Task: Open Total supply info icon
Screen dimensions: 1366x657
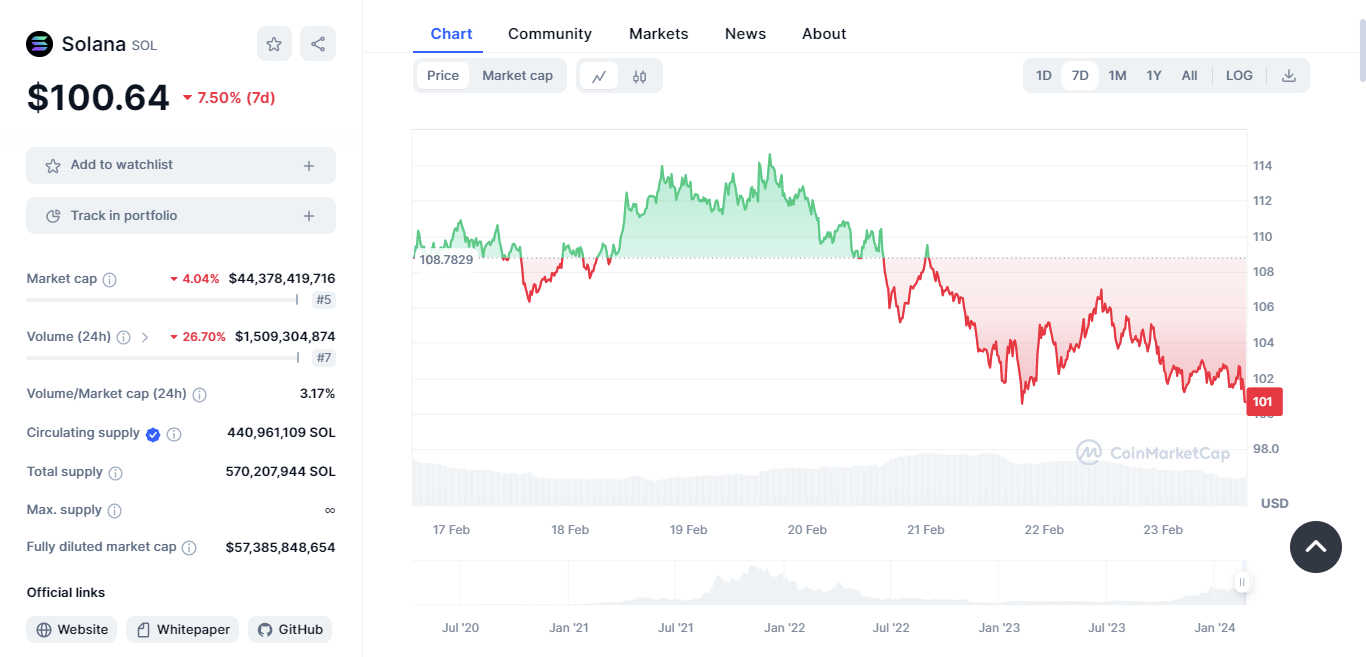Action: tap(115, 473)
